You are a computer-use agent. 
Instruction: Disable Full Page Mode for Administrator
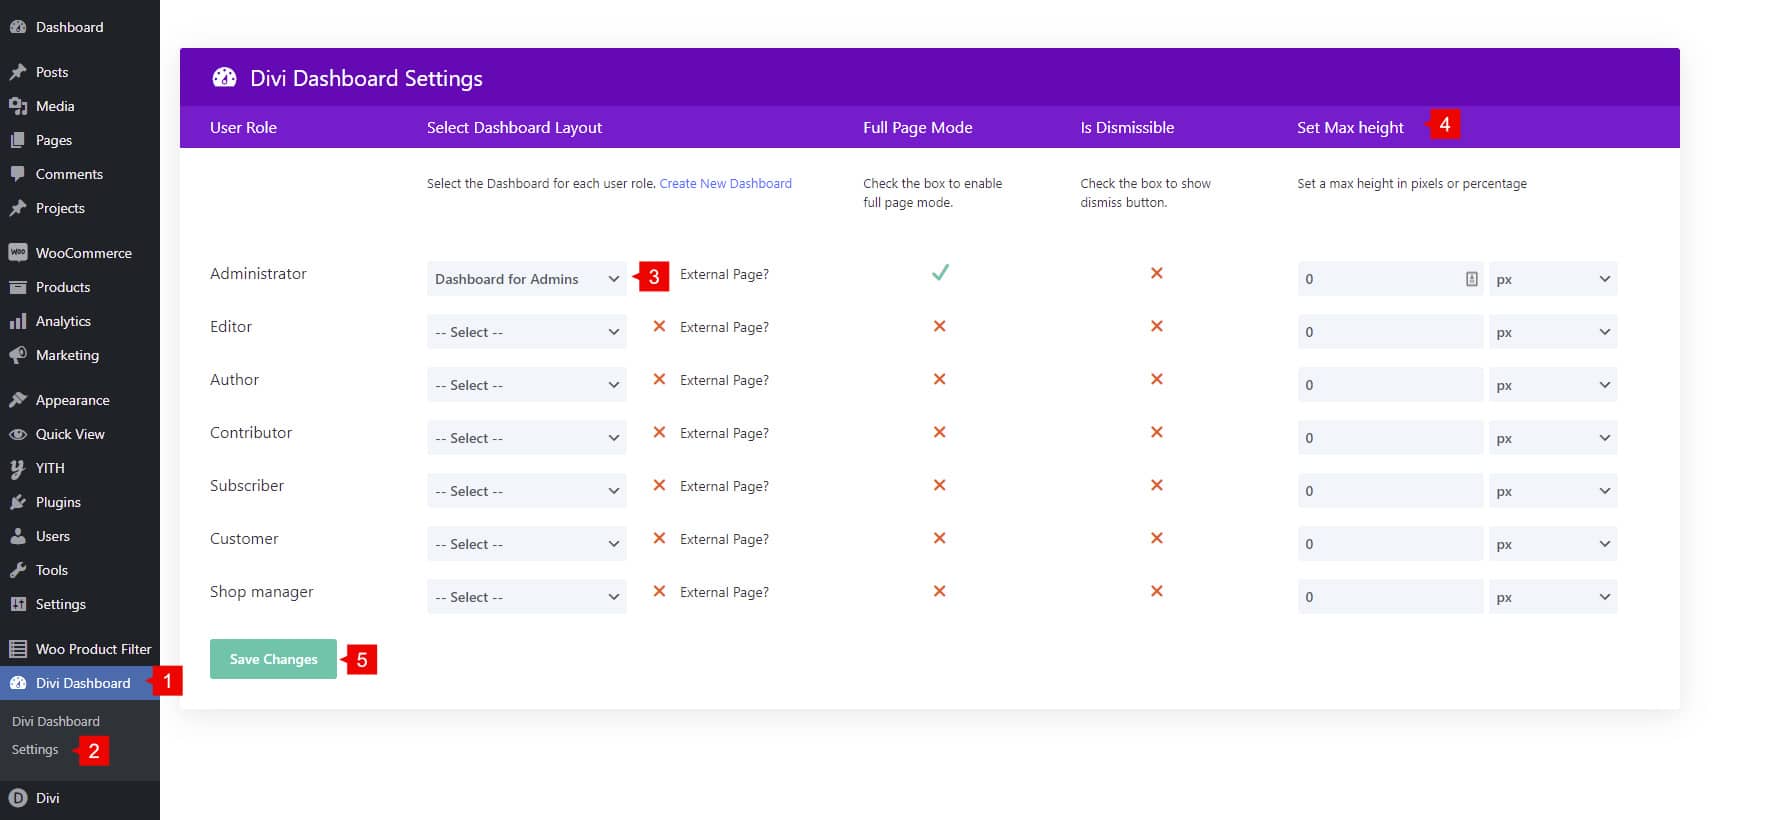coord(940,273)
